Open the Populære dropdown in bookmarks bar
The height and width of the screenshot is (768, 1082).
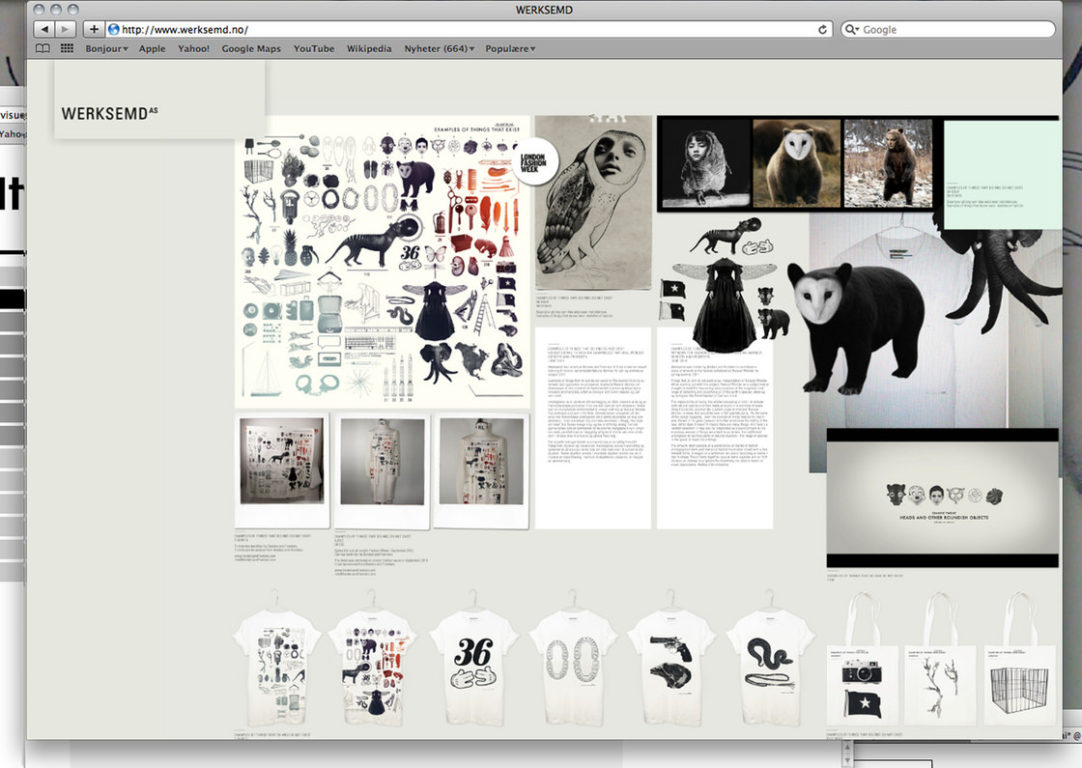click(511, 48)
